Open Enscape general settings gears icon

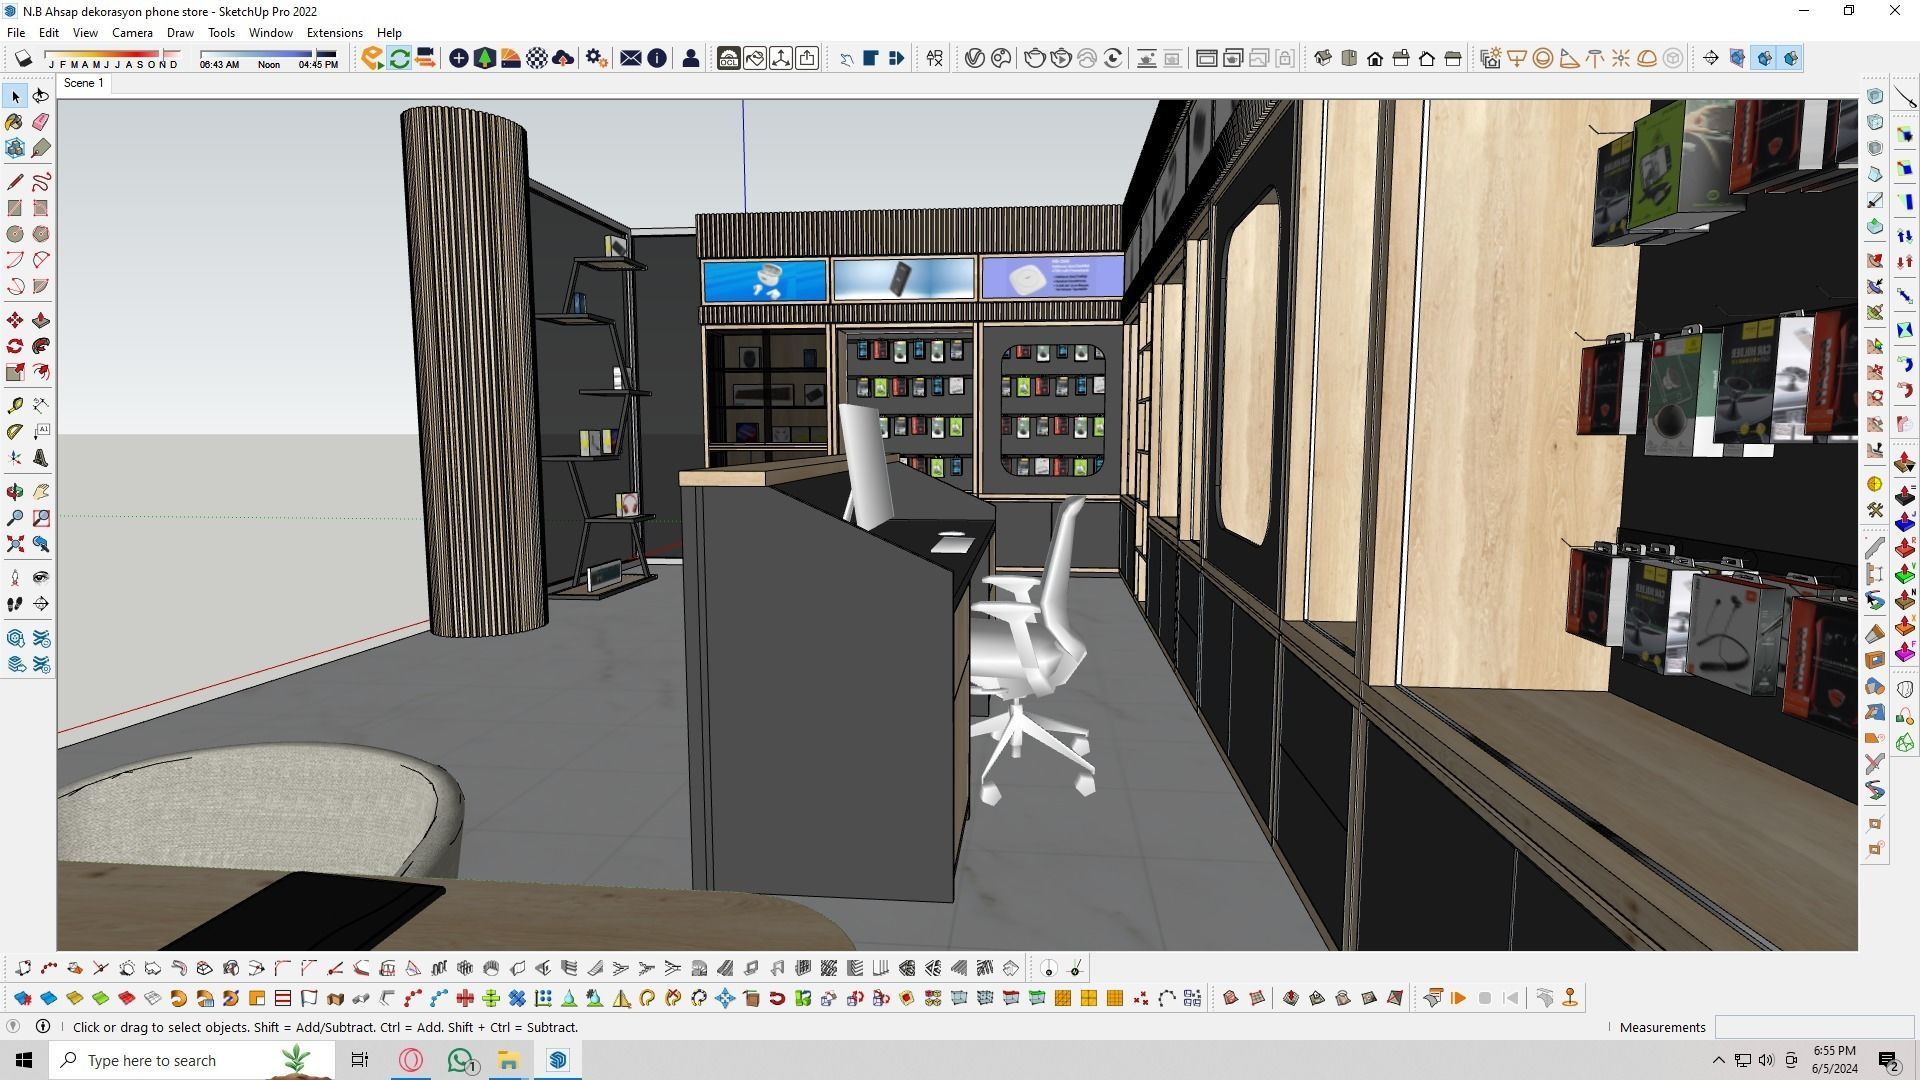tap(597, 58)
